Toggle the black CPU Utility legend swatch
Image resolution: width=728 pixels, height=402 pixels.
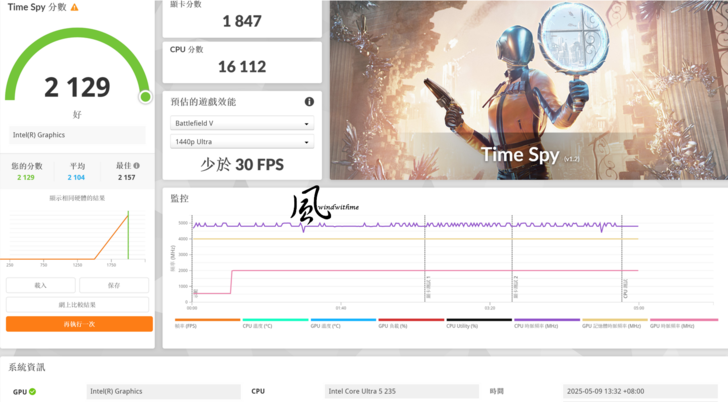click(x=479, y=320)
